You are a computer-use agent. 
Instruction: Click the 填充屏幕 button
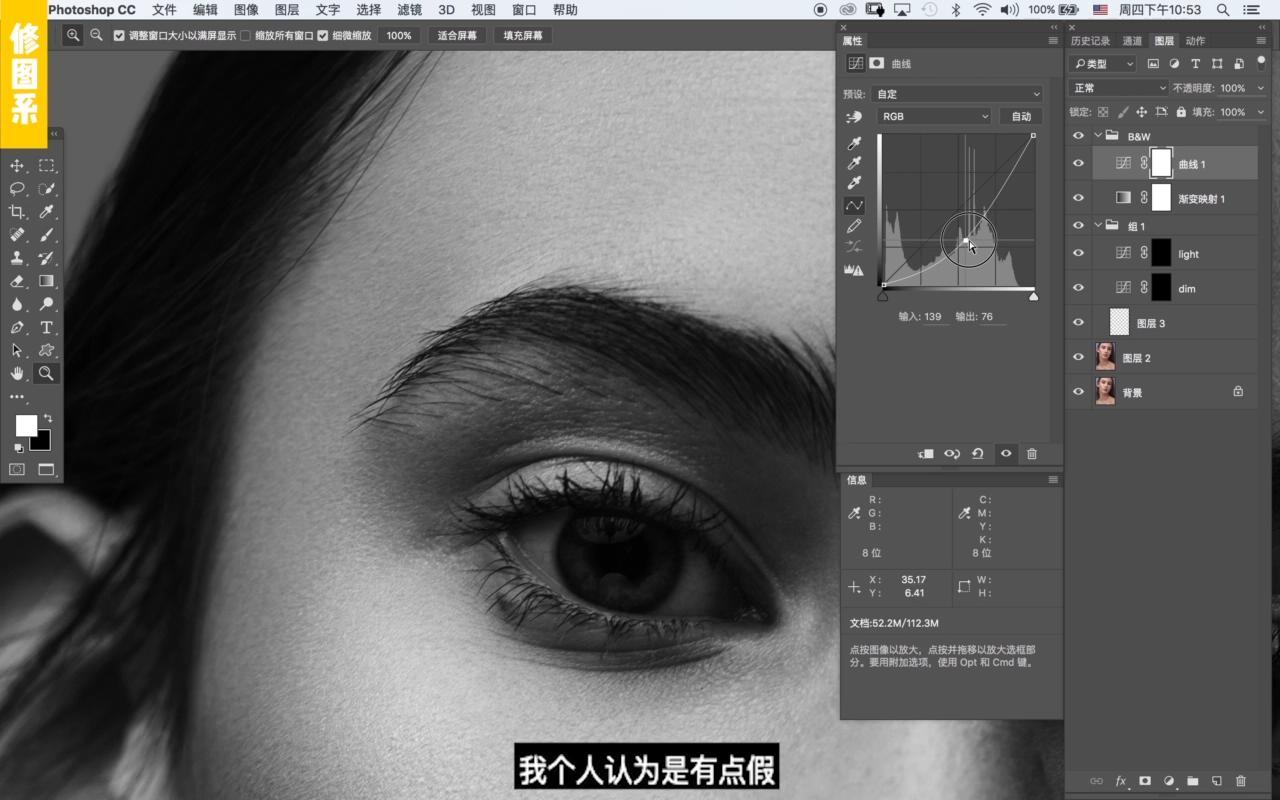(x=522, y=35)
